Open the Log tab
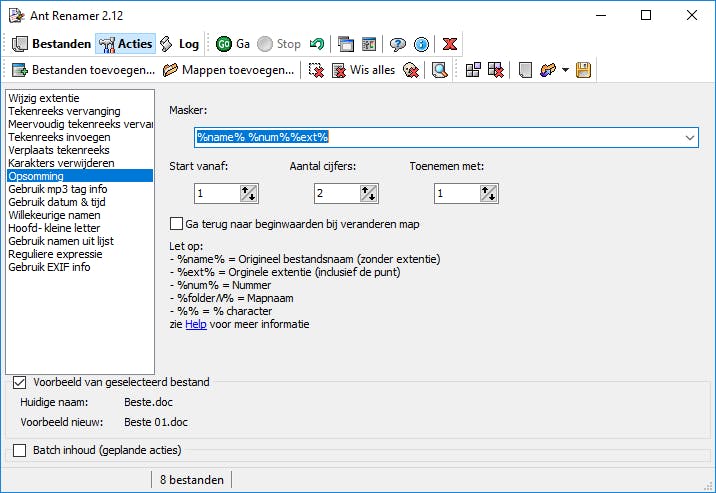The width and height of the screenshot is (716, 493). (180, 44)
